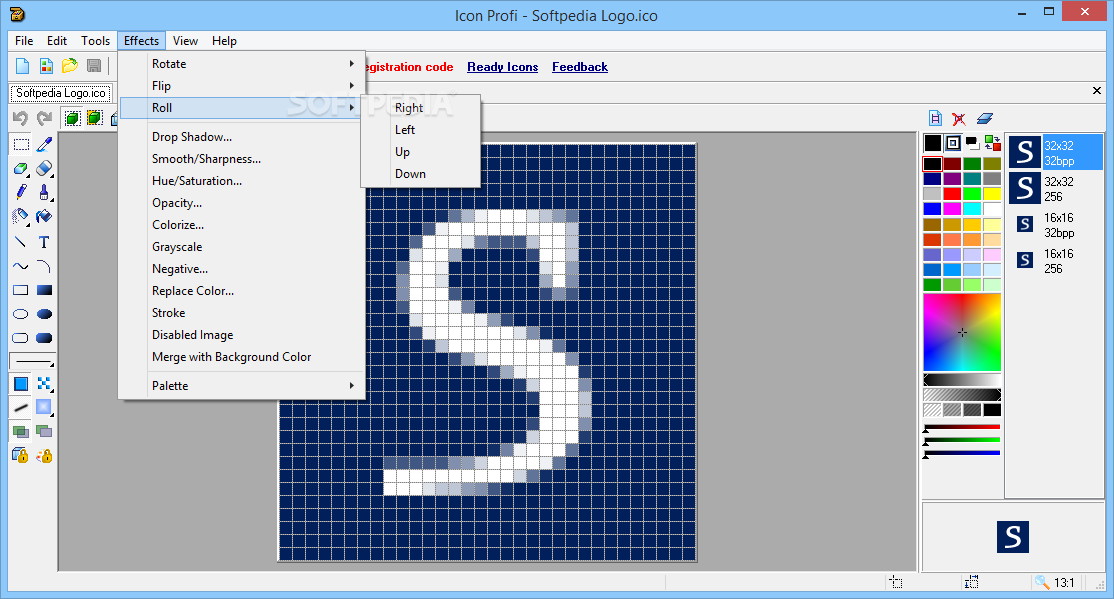Select the filled rectangle tool
Image resolution: width=1114 pixels, height=599 pixels.
pos(44,290)
